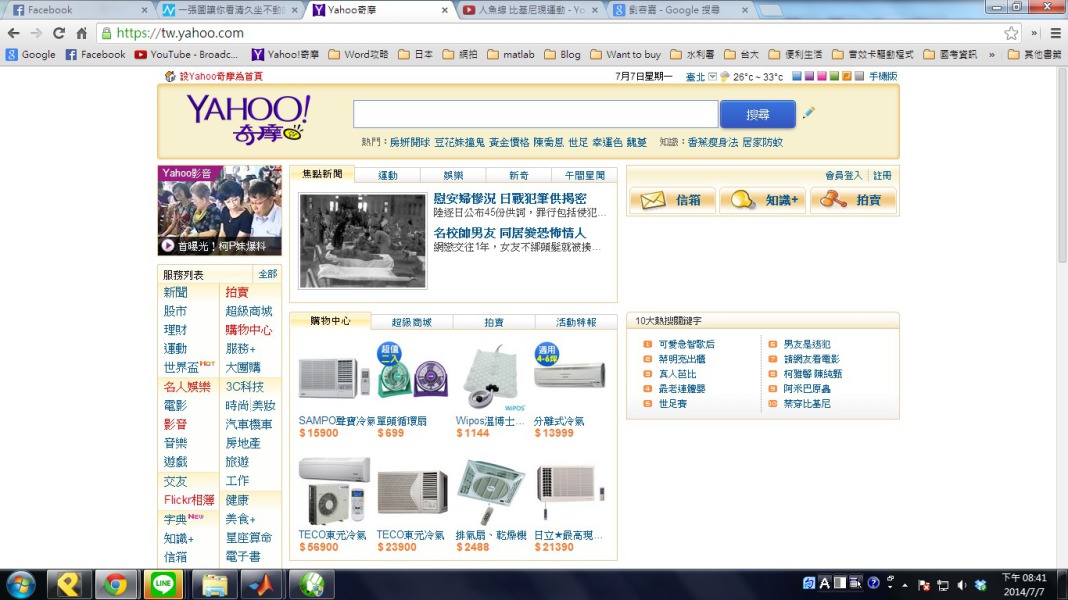
Task: Open the Flickr相簿 service link
Action: pyautogui.click(x=189, y=500)
